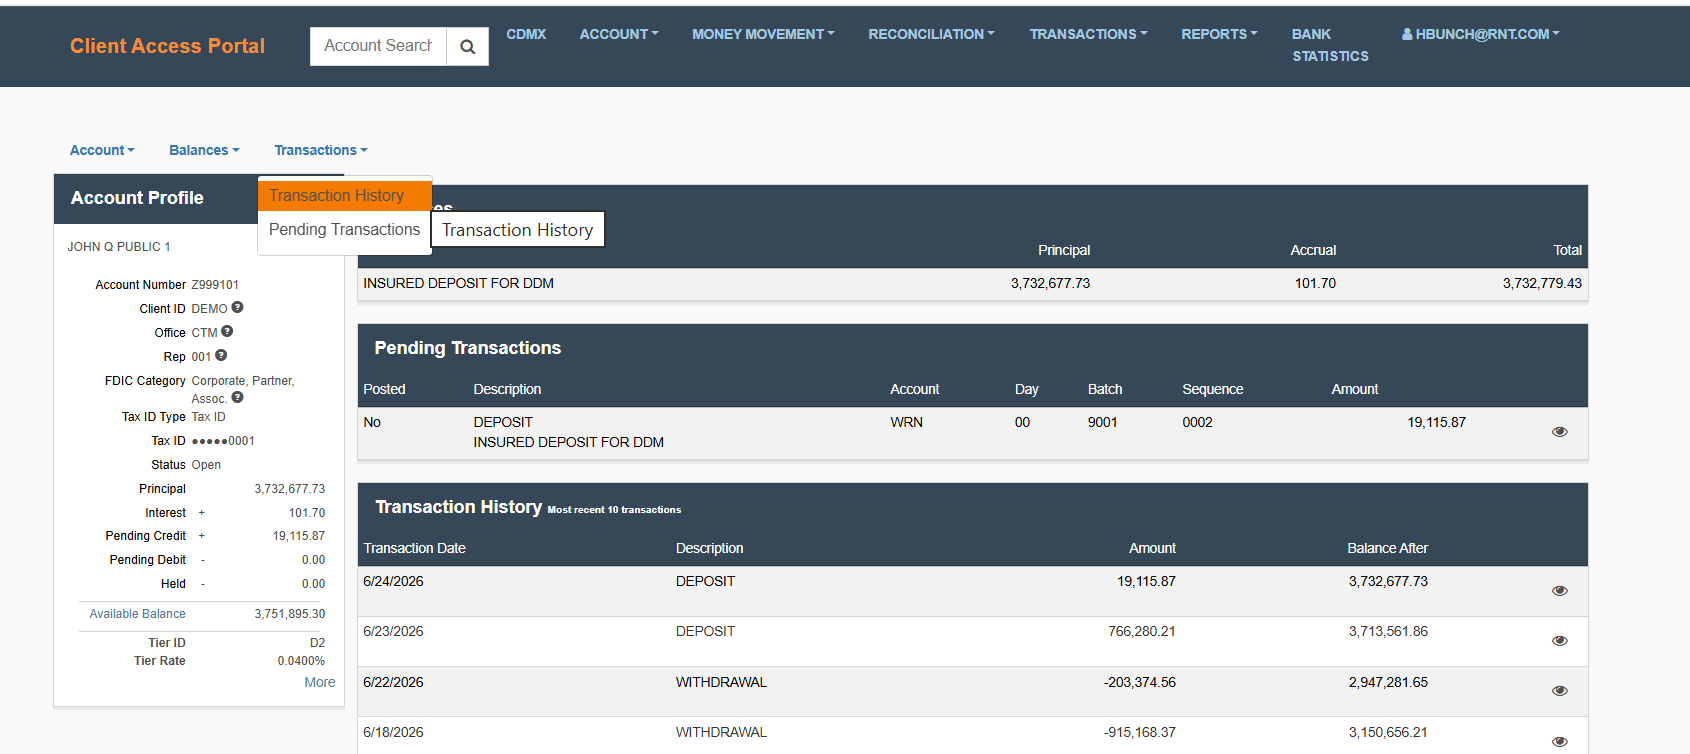This screenshot has height=754, width=1690.
Task: Click the account search magnifier button
Action: pyautogui.click(x=467, y=46)
